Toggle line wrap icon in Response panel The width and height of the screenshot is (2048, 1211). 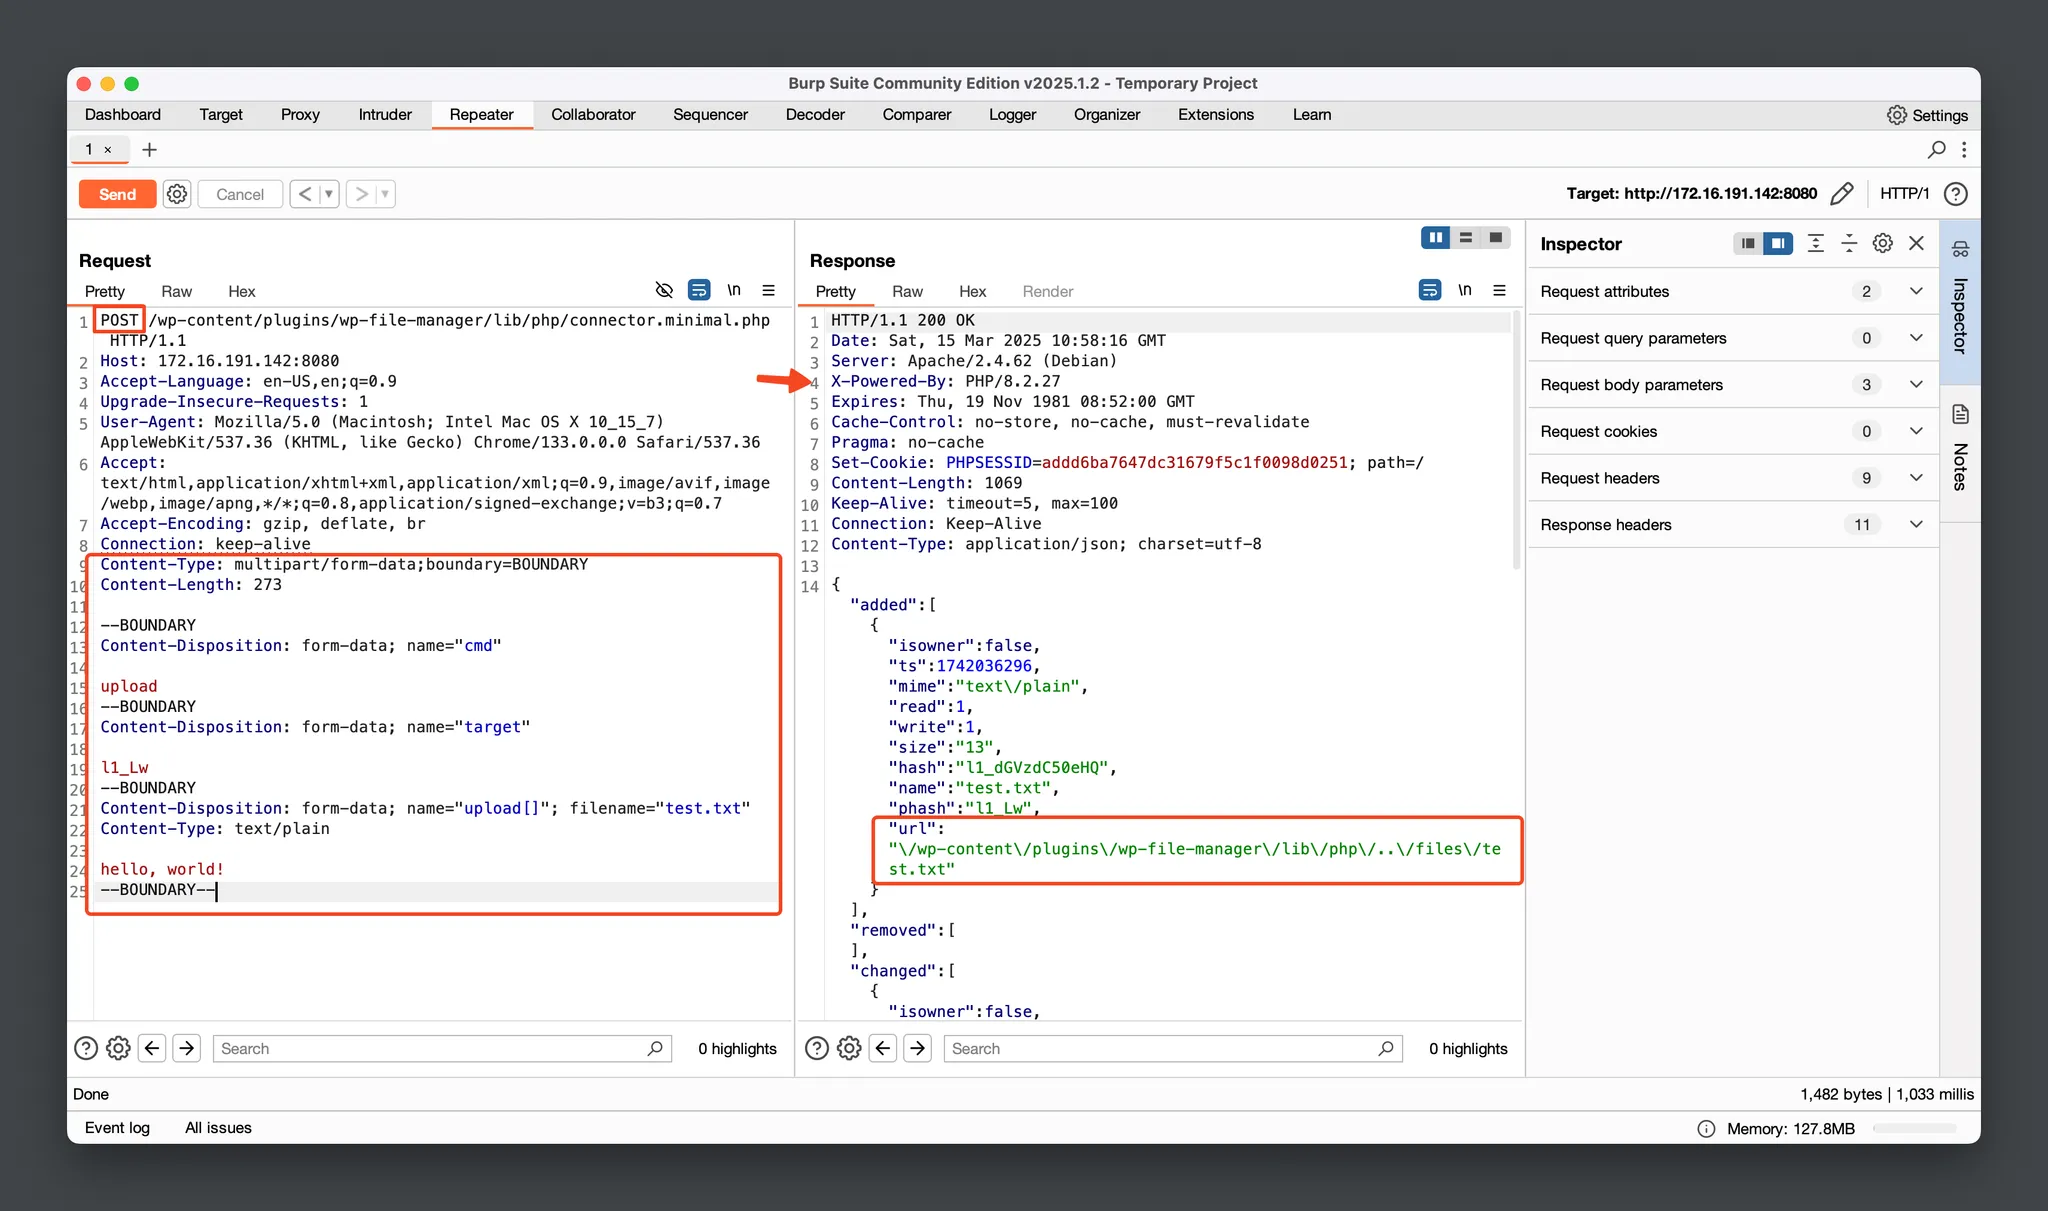[1430, 290]
